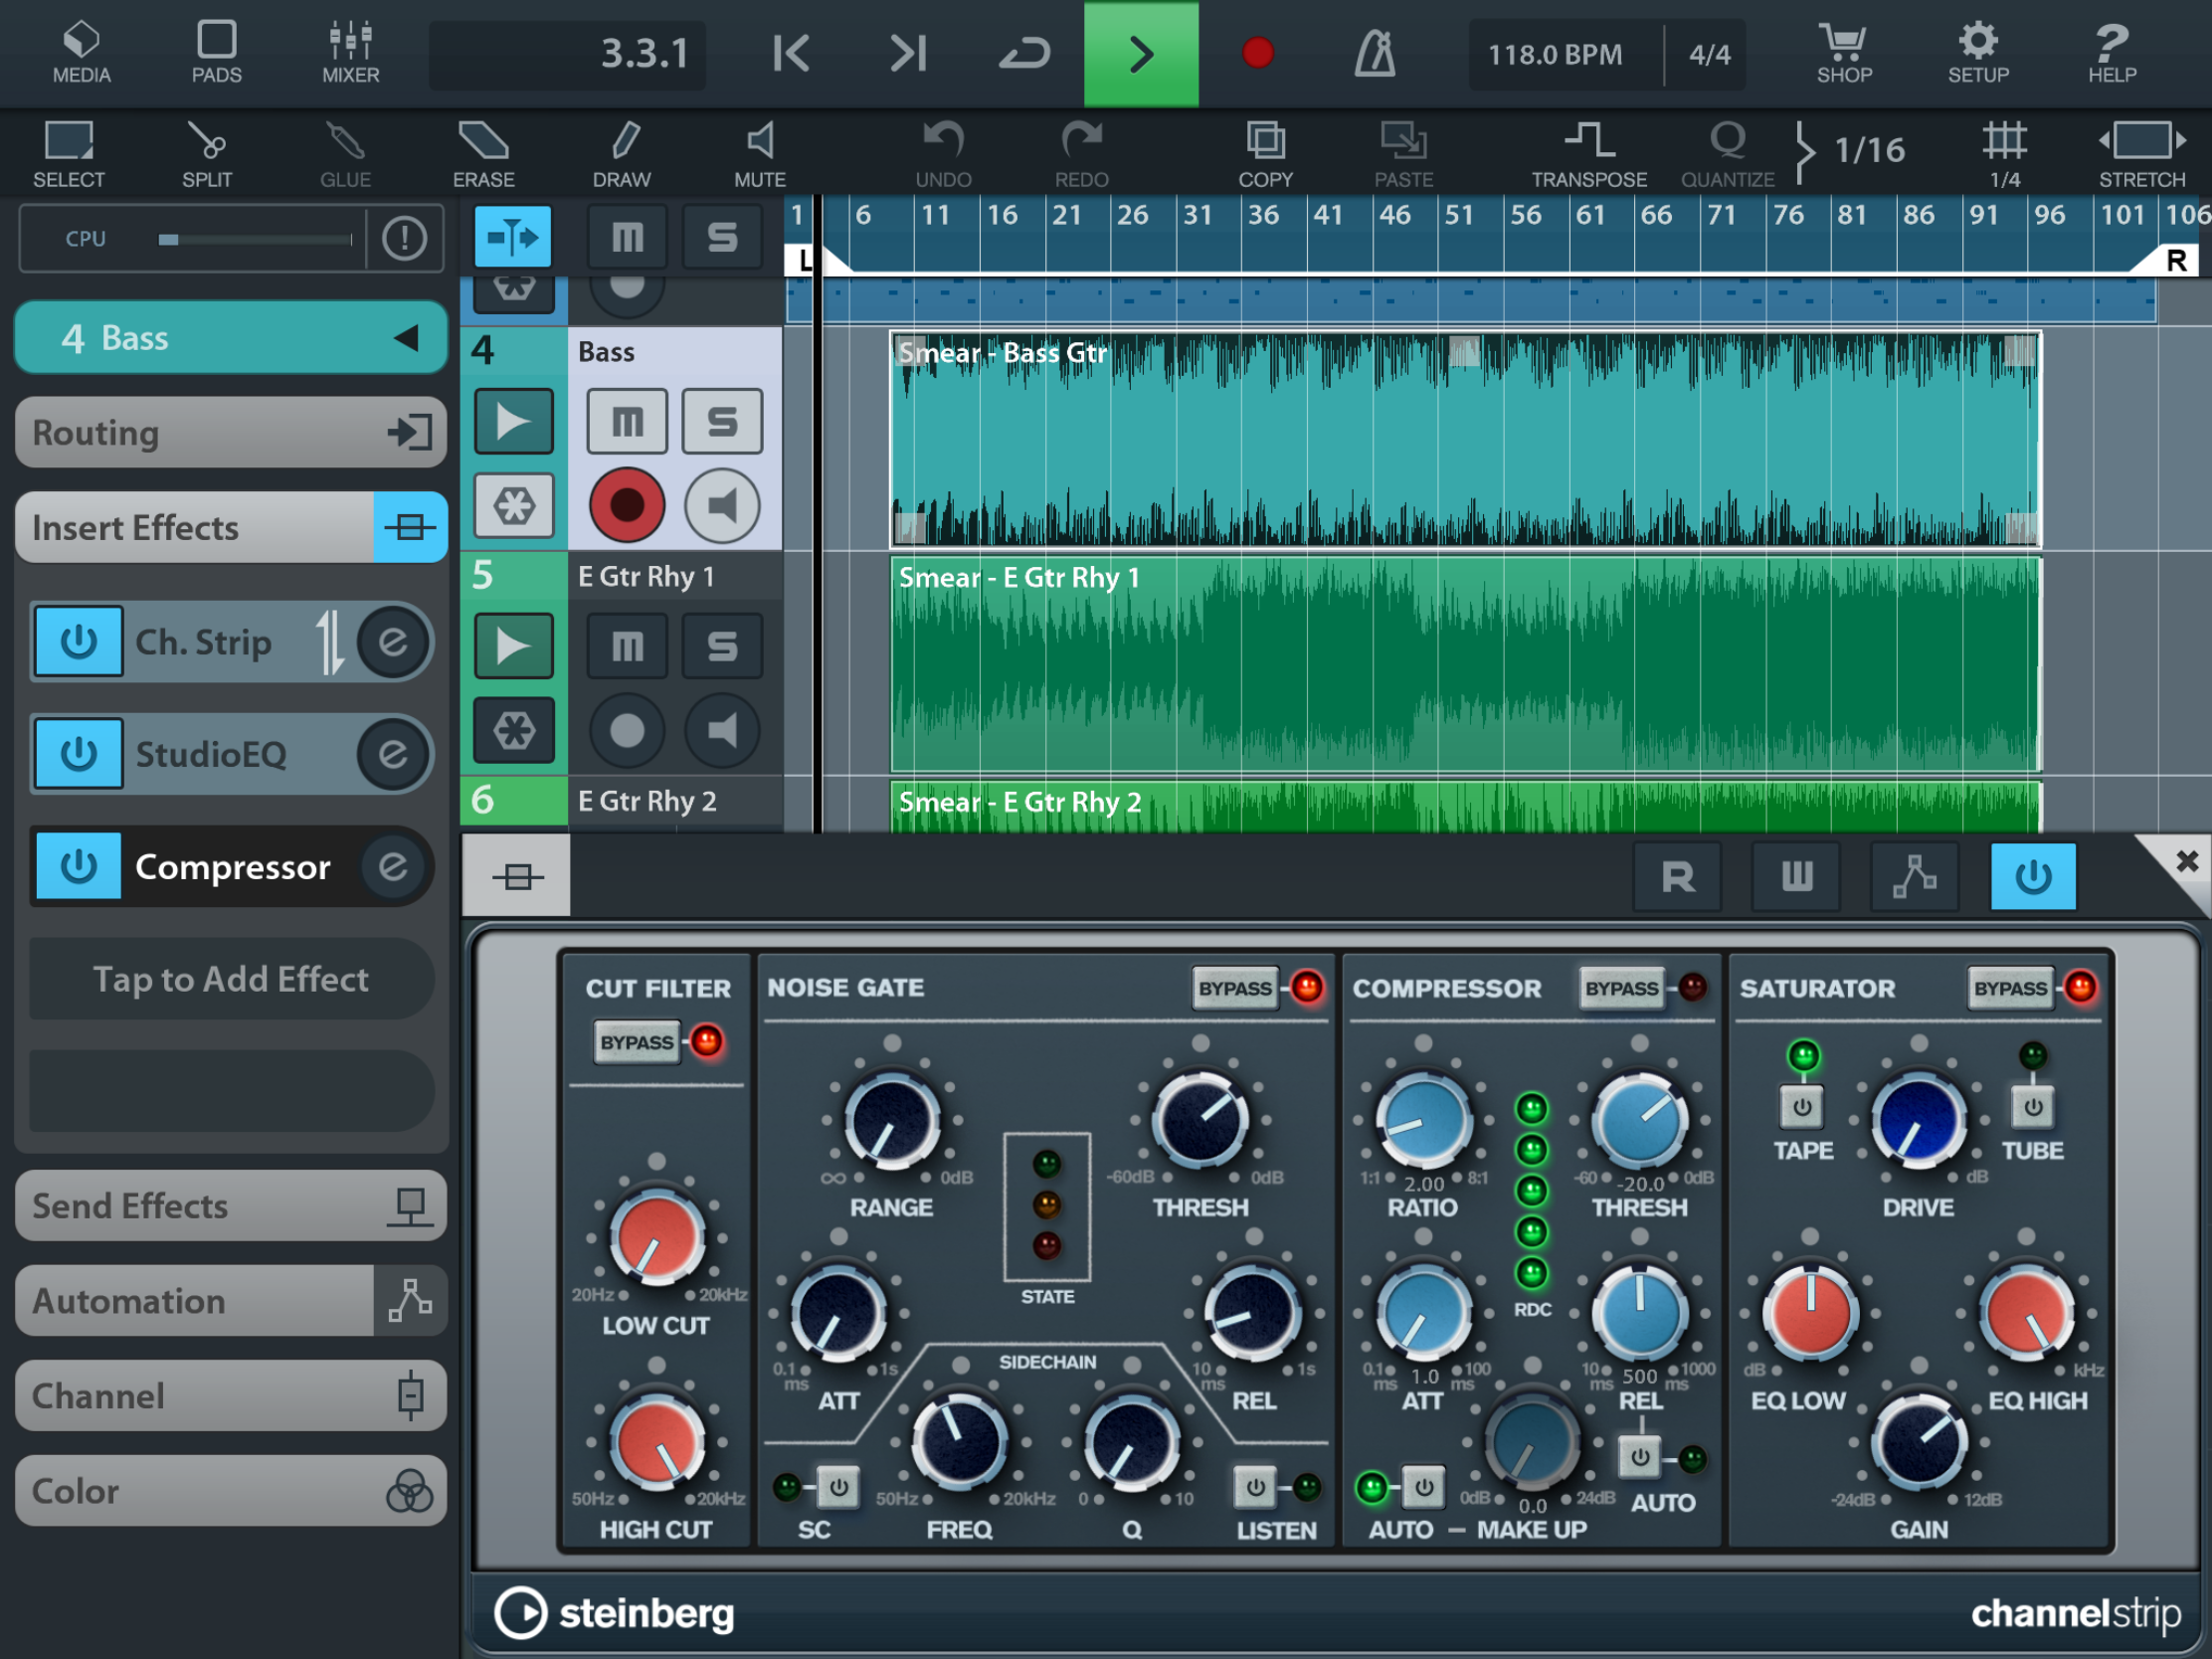Open the Compressor effect editor
Screen dimensions: 2212x1659
(x=393, y=865)
